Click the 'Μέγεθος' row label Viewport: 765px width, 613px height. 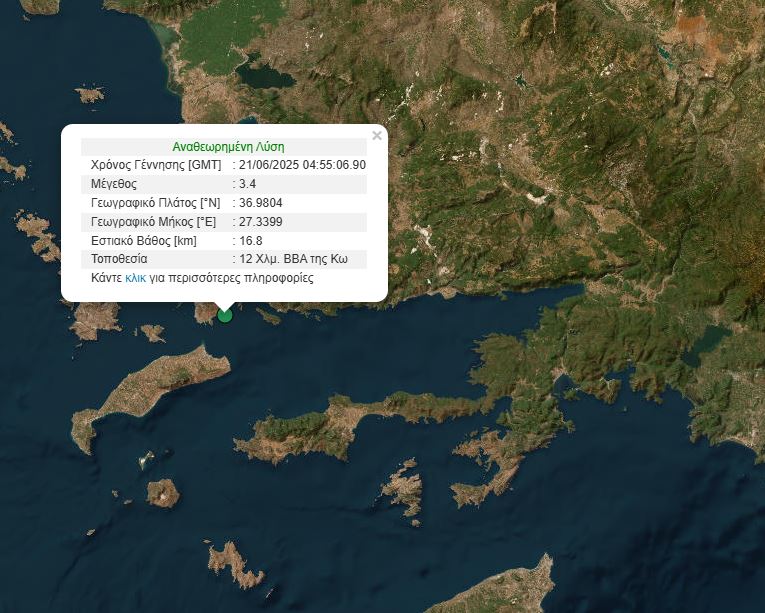point(113,184)
